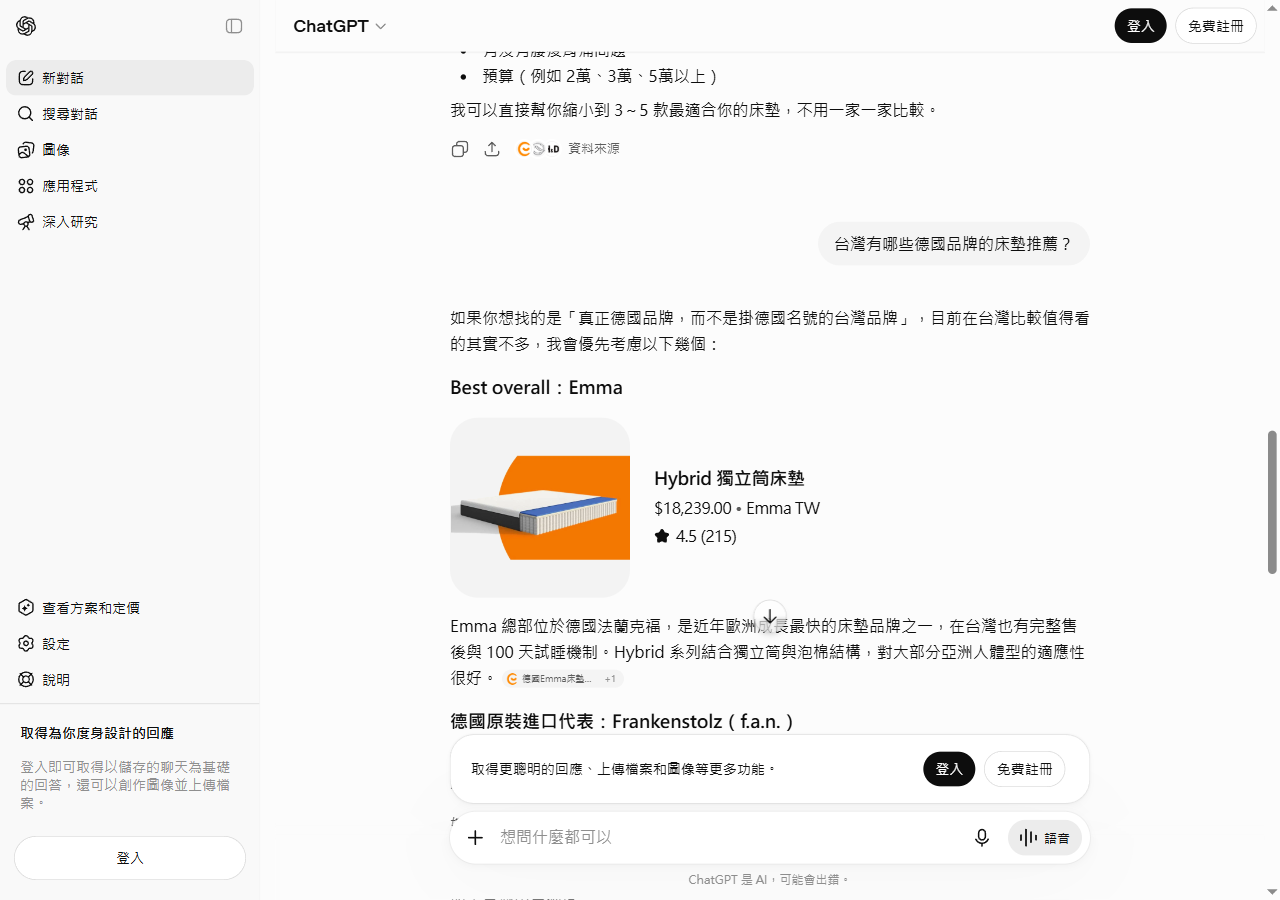This screenshot has height=900, width=1280.
Task: Open the Emma mattress product thumbnail
Action: click(540, 508)
